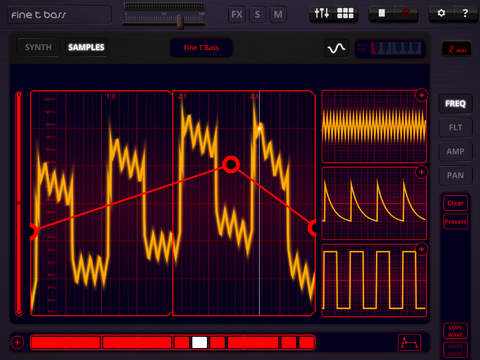Screen dimensions: 480x360
Task: Click the red Z indicator button
Action: pos(456,49)
